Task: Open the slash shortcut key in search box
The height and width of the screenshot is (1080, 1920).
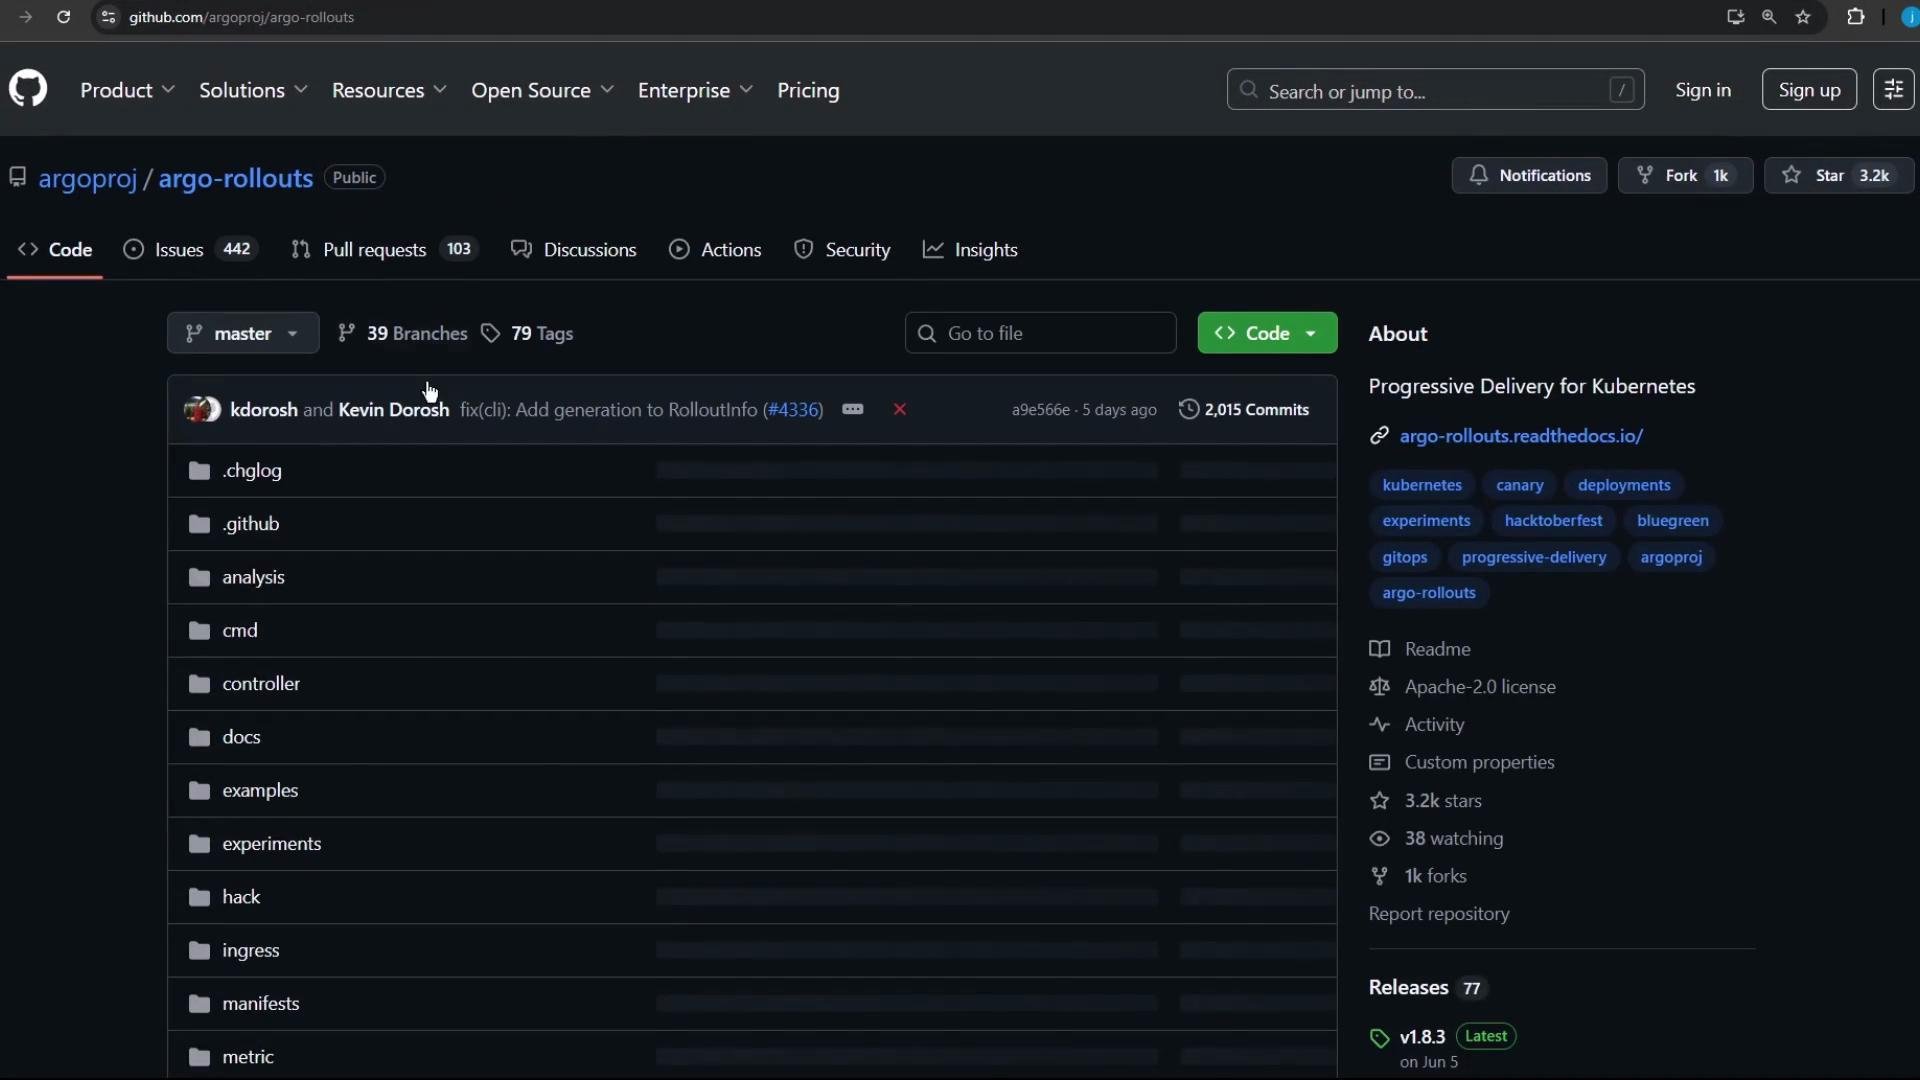Action: click(1622, 90)
